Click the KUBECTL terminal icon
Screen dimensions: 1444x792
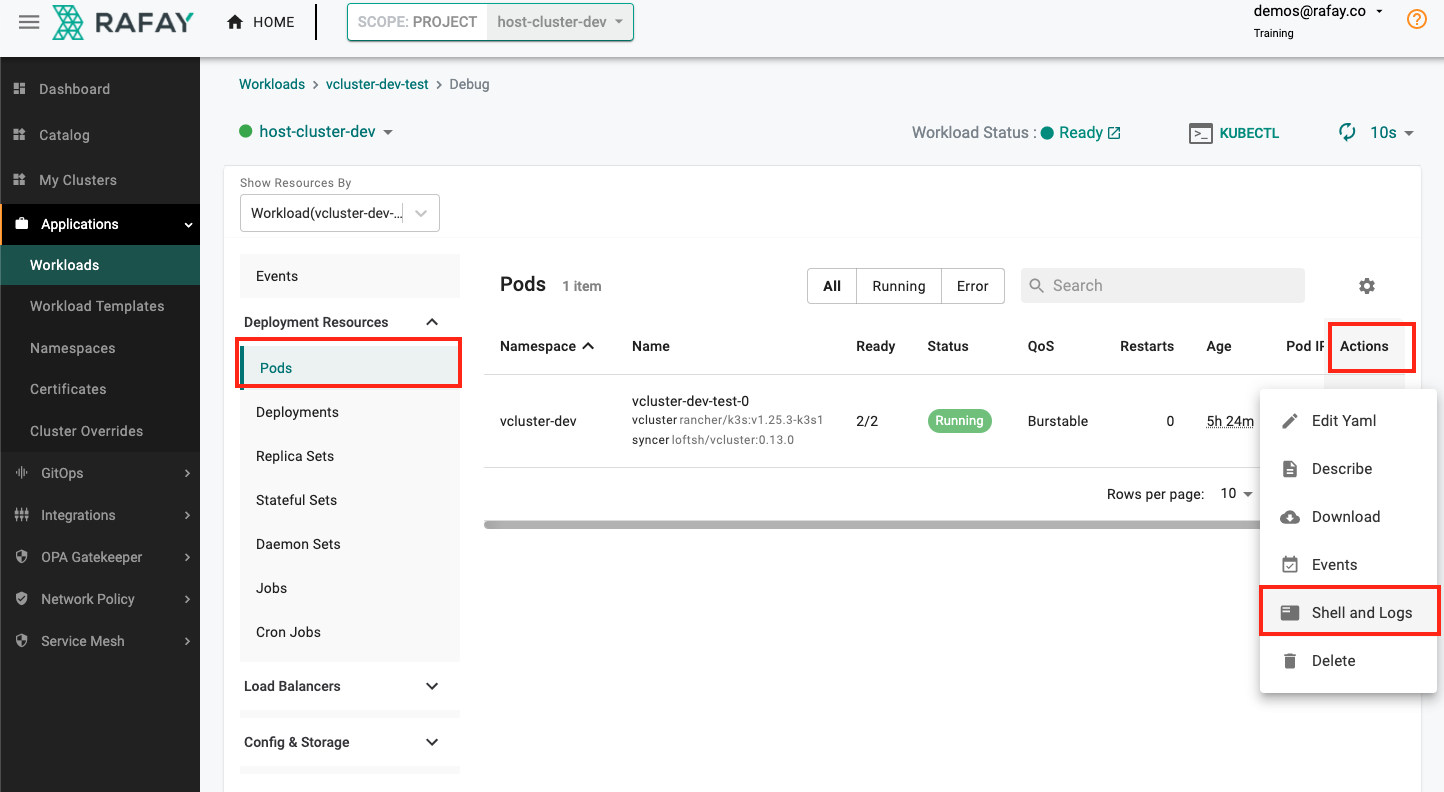pos(1201,133)
